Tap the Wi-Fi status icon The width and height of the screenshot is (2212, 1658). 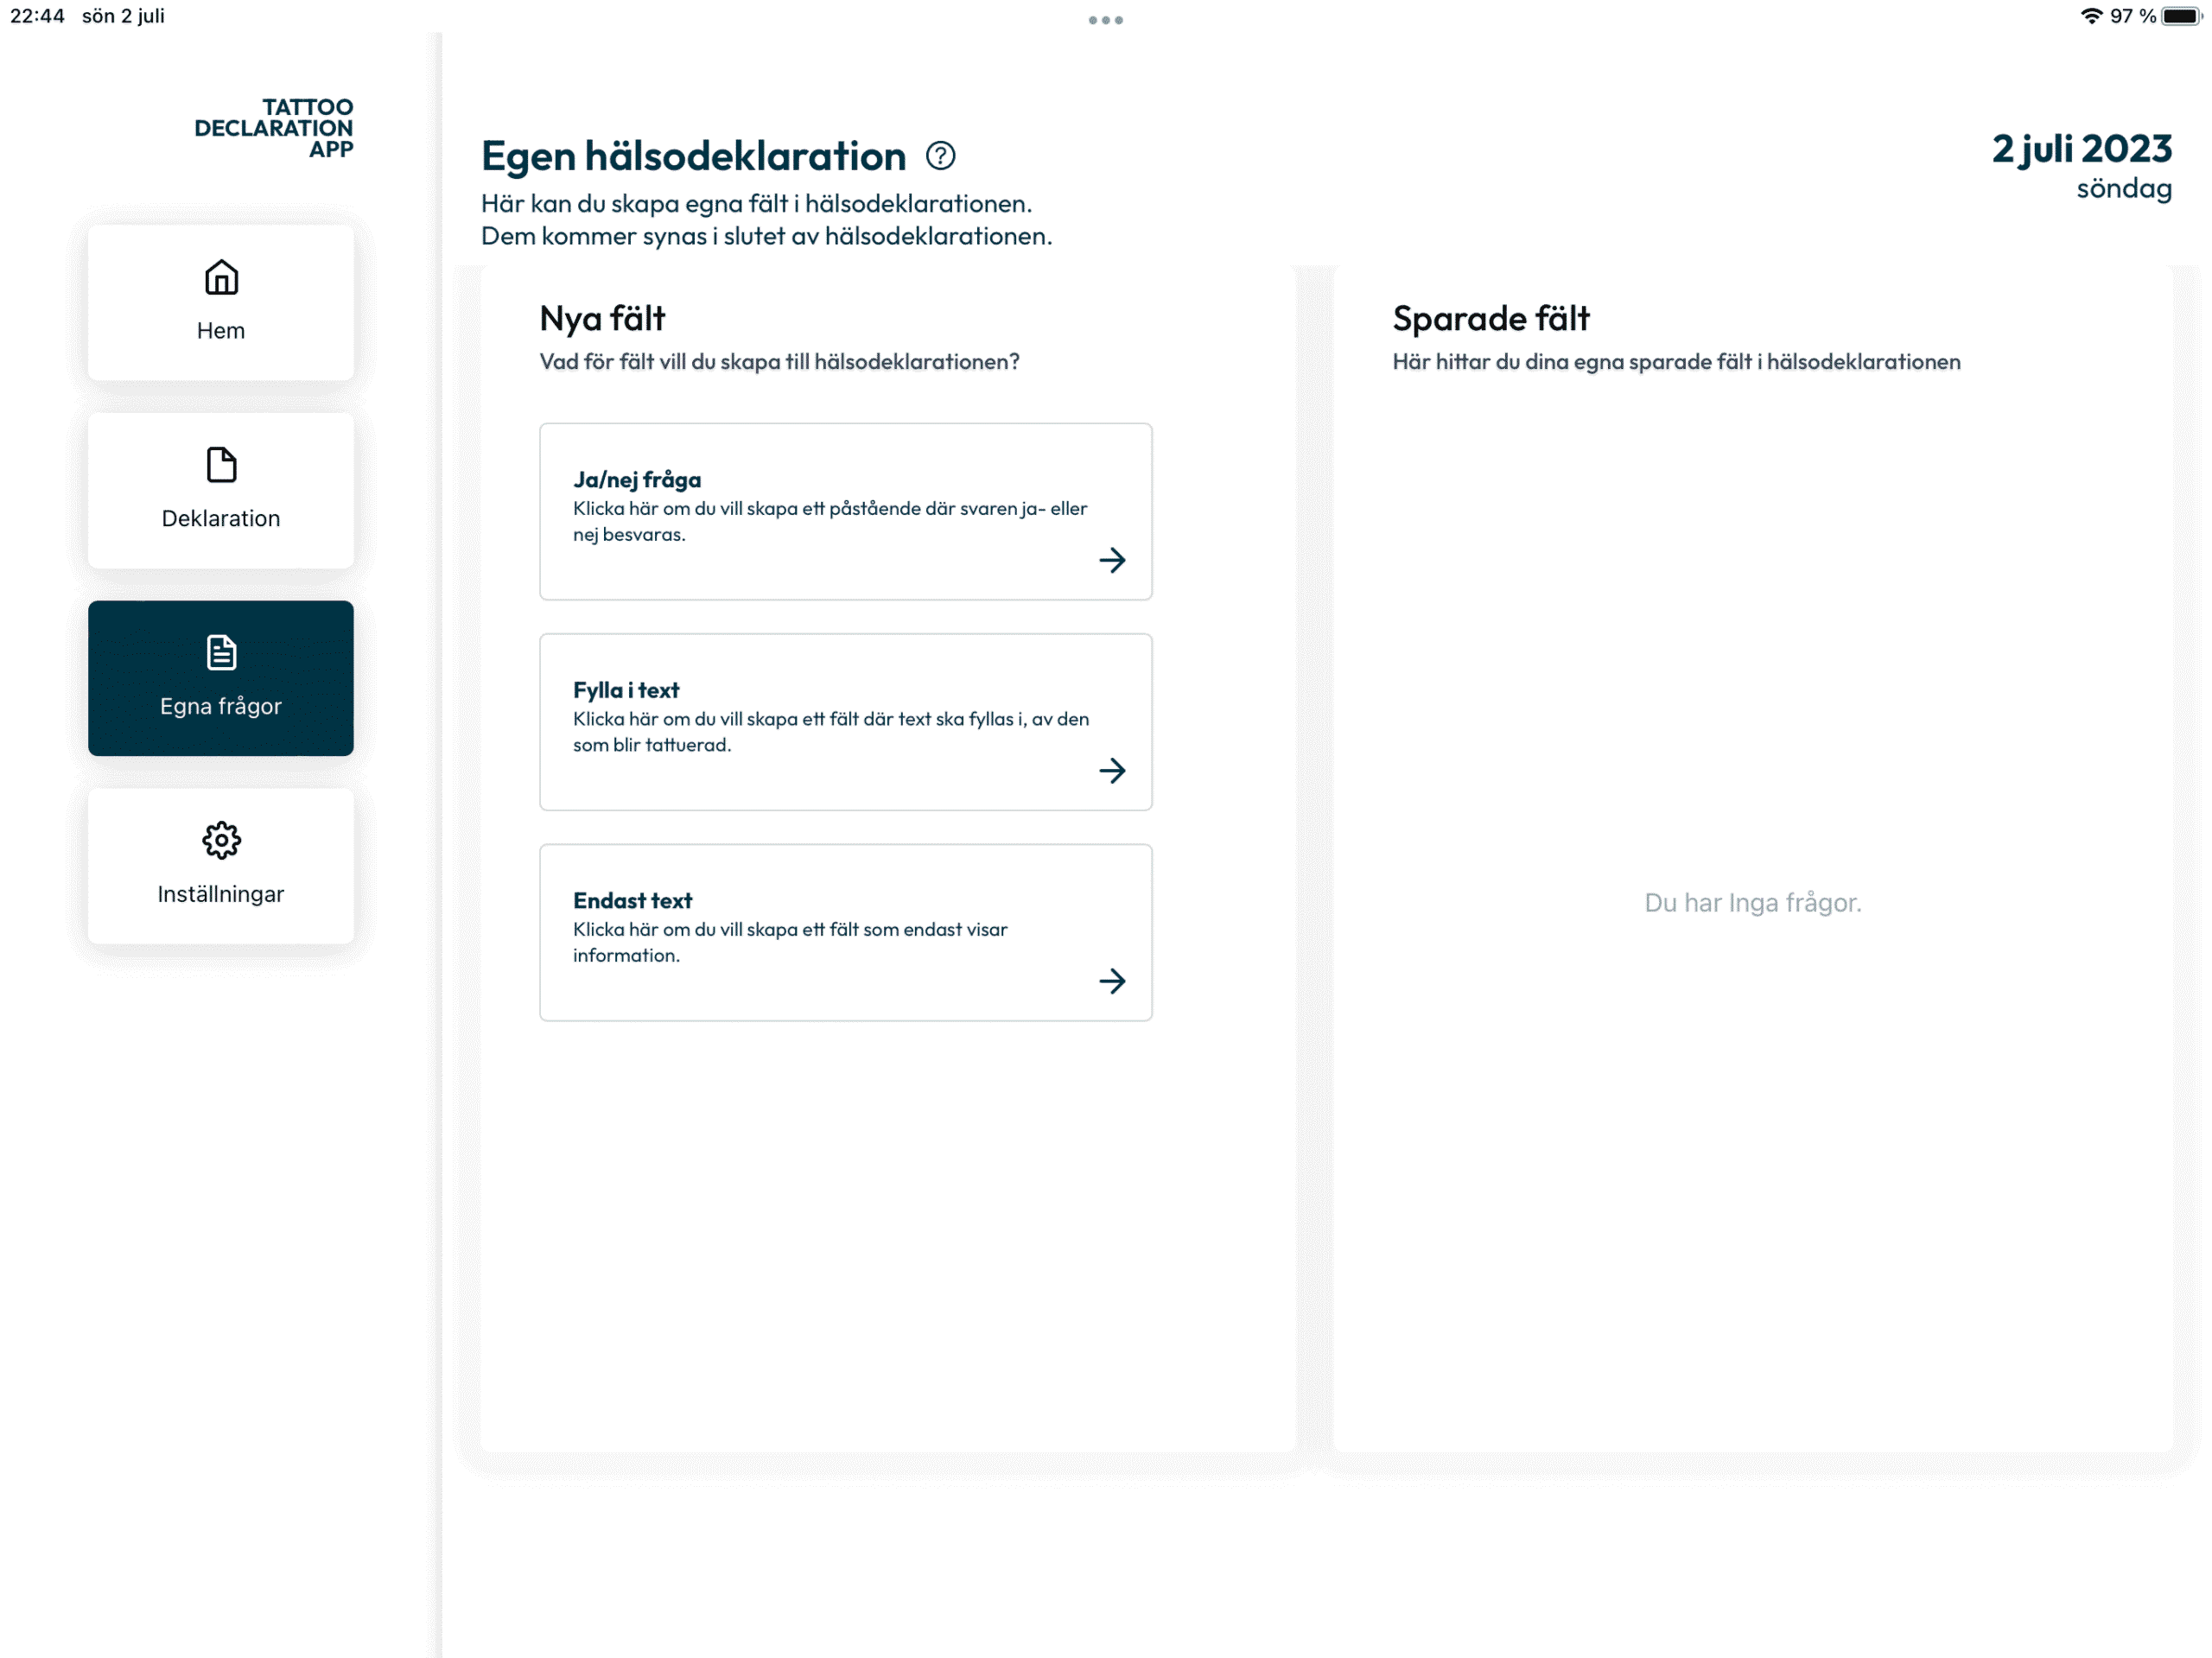(2090, 16)
